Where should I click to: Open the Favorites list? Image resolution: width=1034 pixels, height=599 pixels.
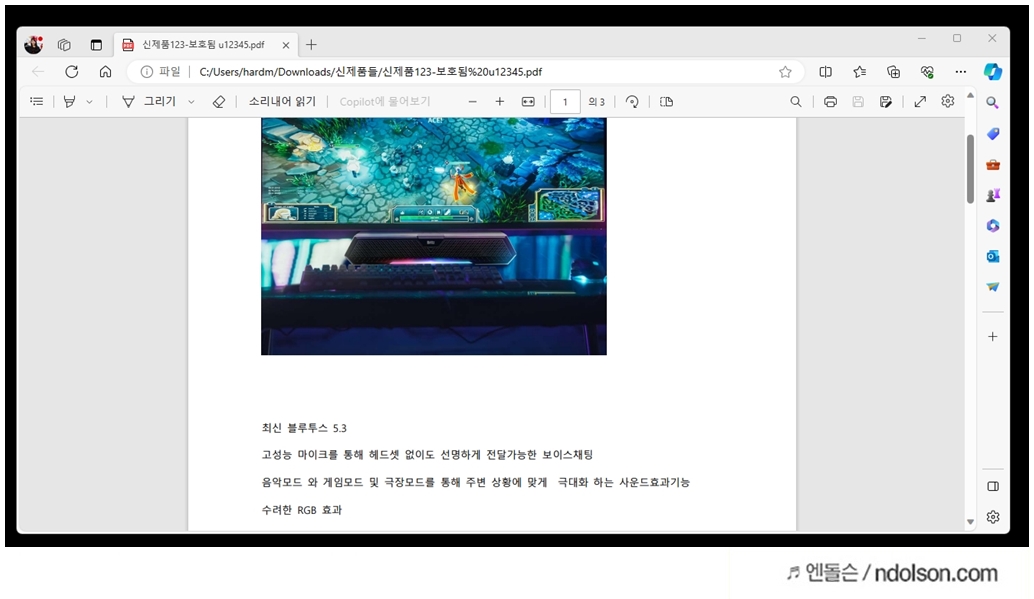(x=859, y=72)
